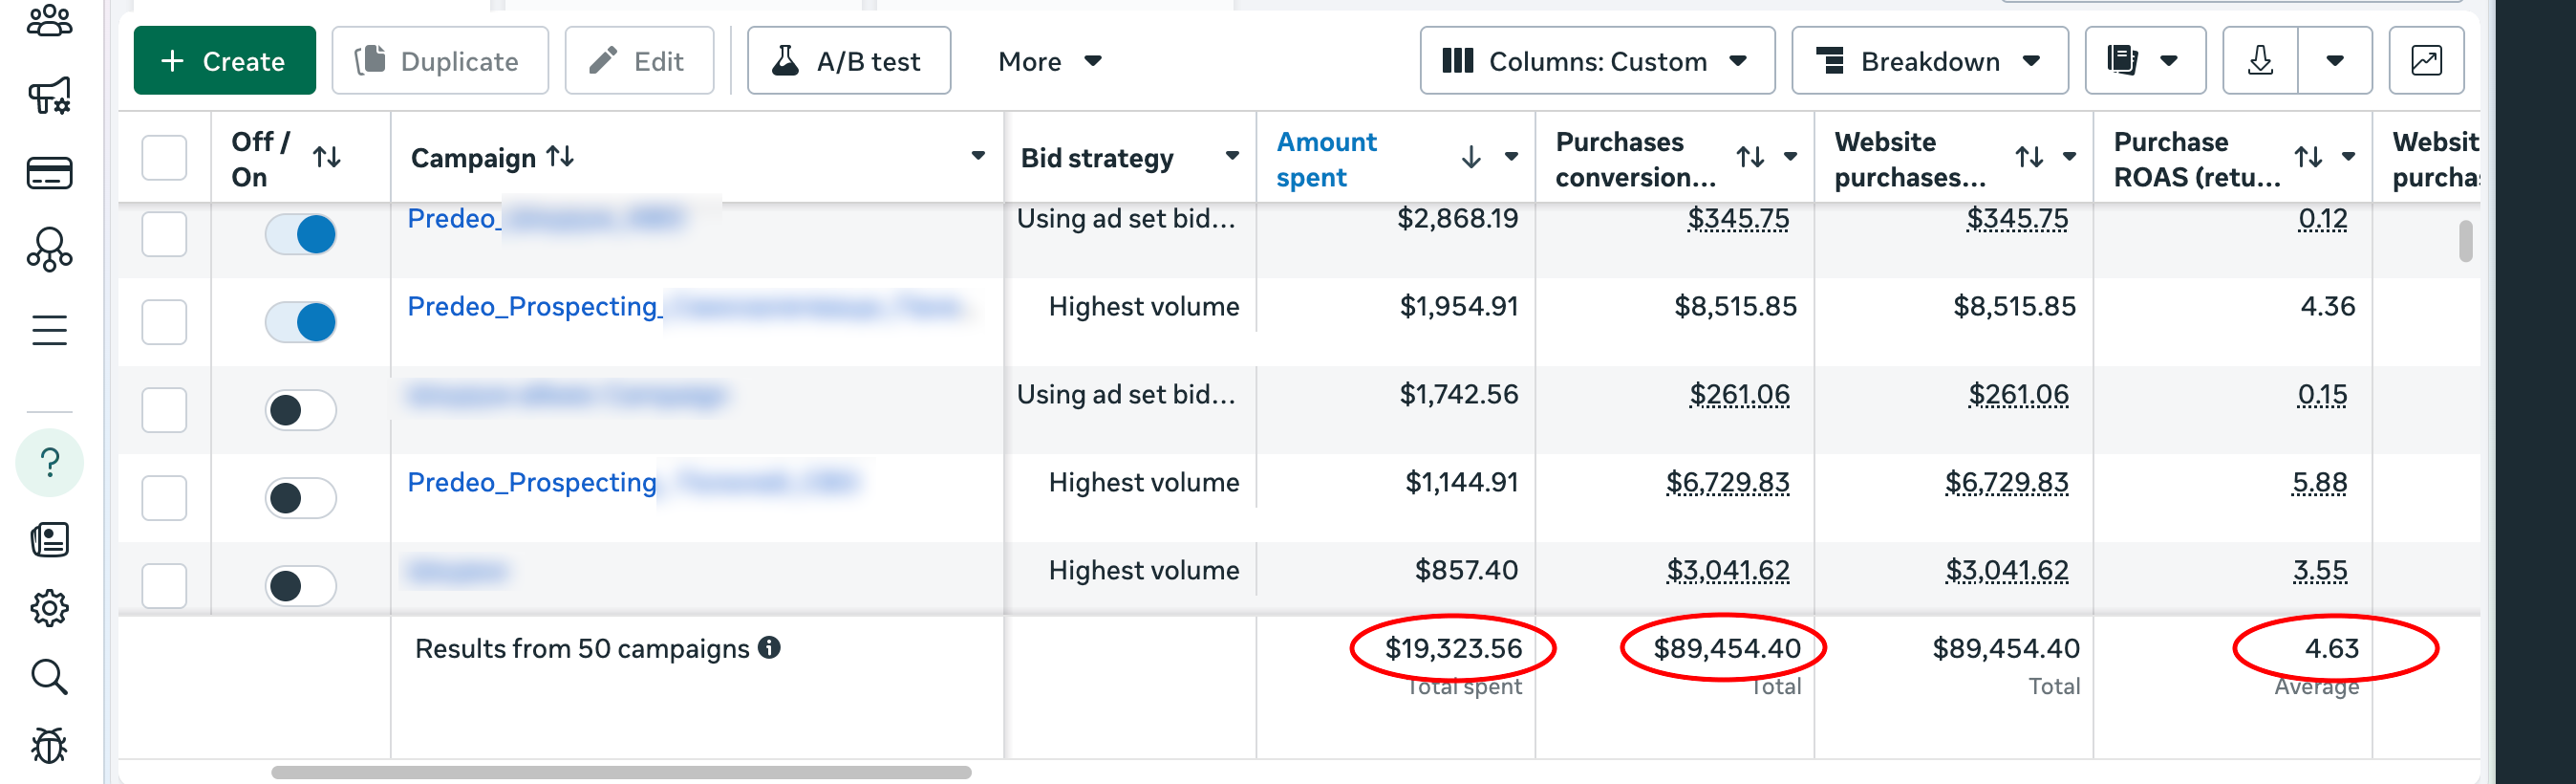The image size is (2576, 784).
Task: Open the charts view icon button
Action: point(2426,61)
